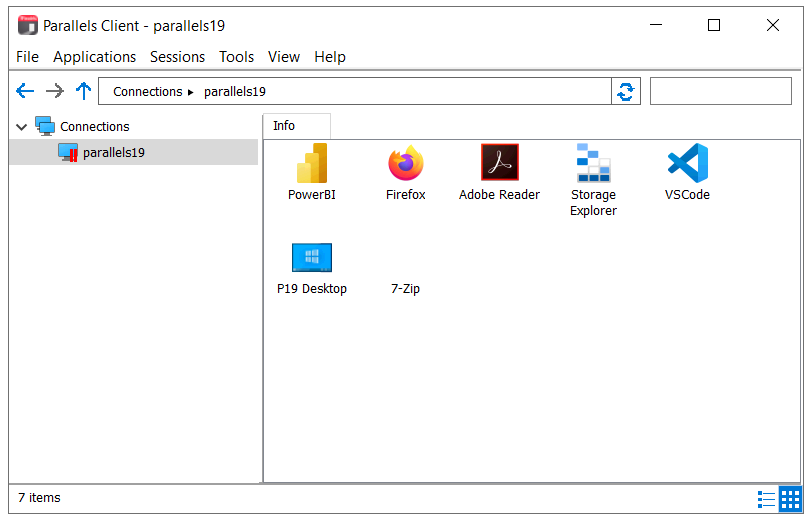This screenshot has width=812, height=521.
Task: Select parallels19 in the connections tree
Action: pyautogui.click(x=134, y=152)
